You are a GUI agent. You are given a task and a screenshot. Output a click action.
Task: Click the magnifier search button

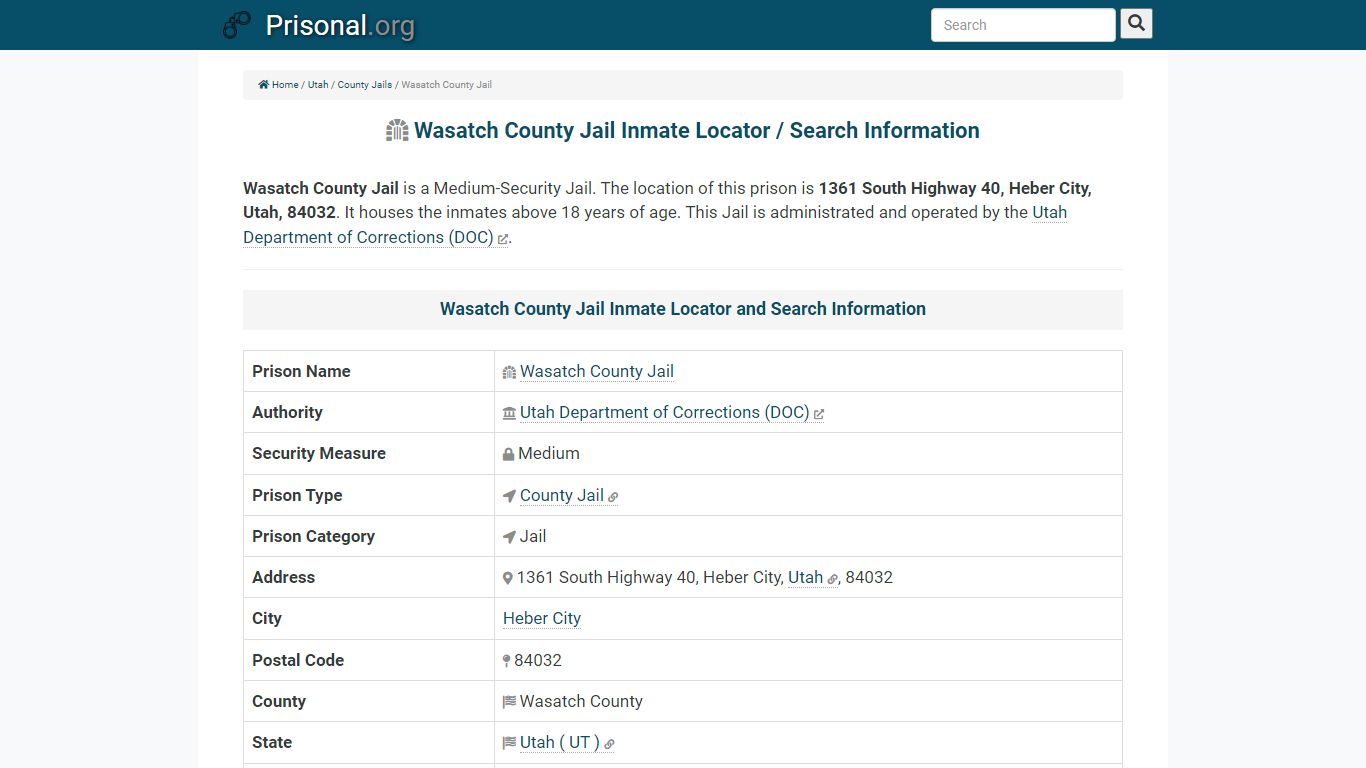[x=1136, y=24]
